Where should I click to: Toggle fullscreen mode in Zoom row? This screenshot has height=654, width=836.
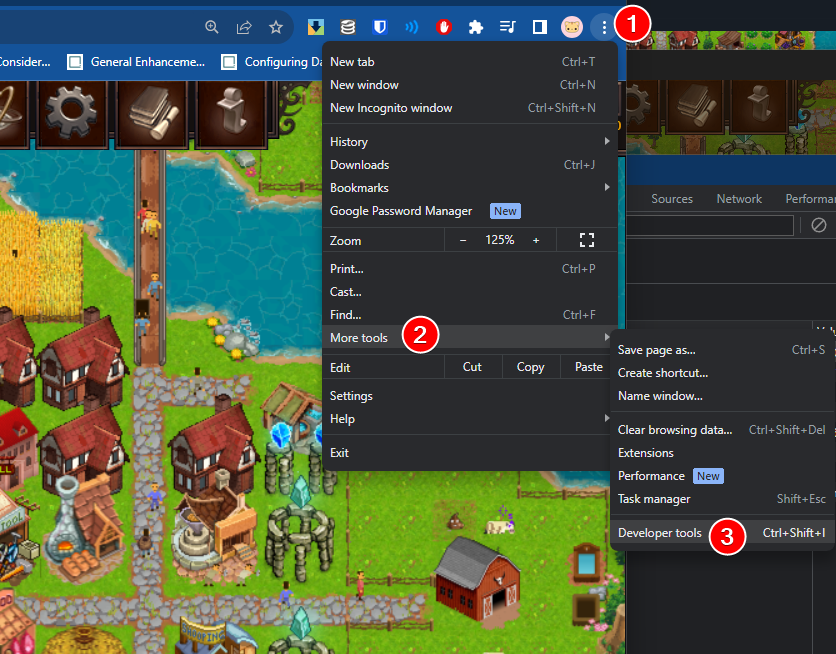(x=587, y=240)
